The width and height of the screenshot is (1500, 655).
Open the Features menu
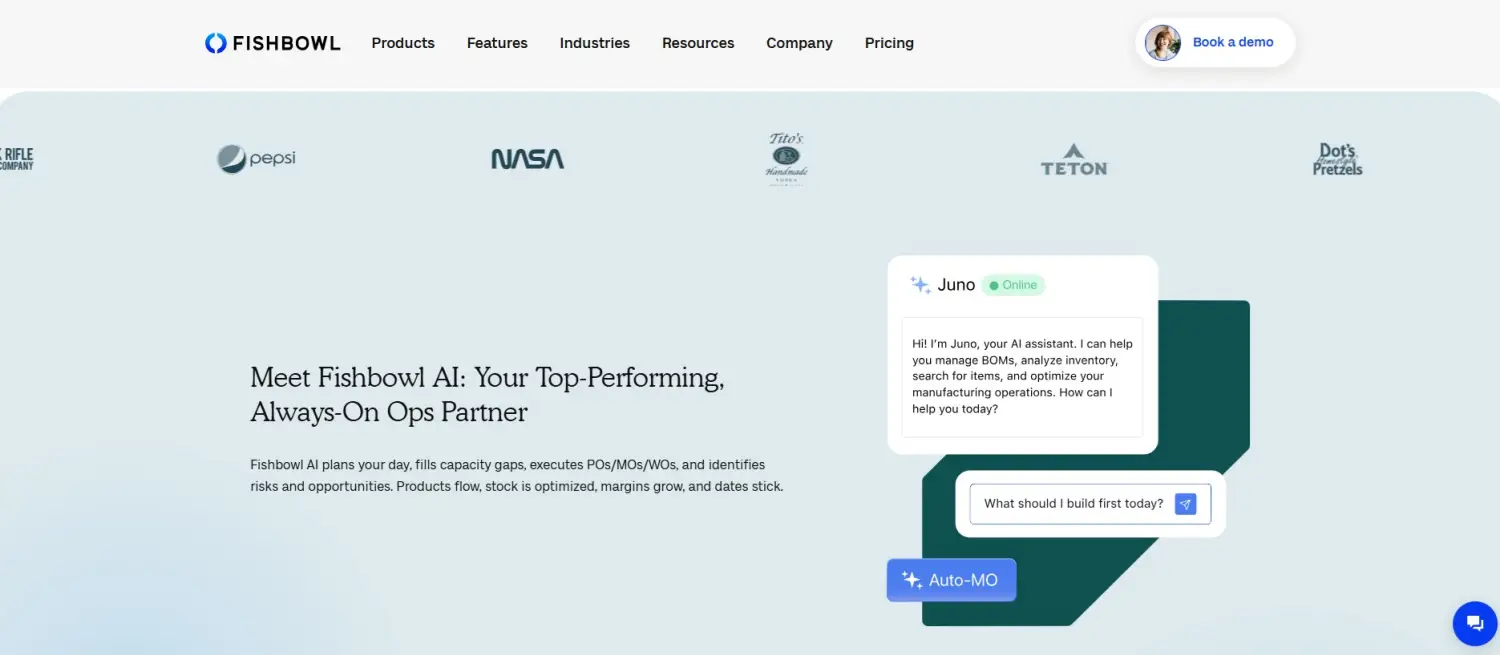tap(497, 43)
